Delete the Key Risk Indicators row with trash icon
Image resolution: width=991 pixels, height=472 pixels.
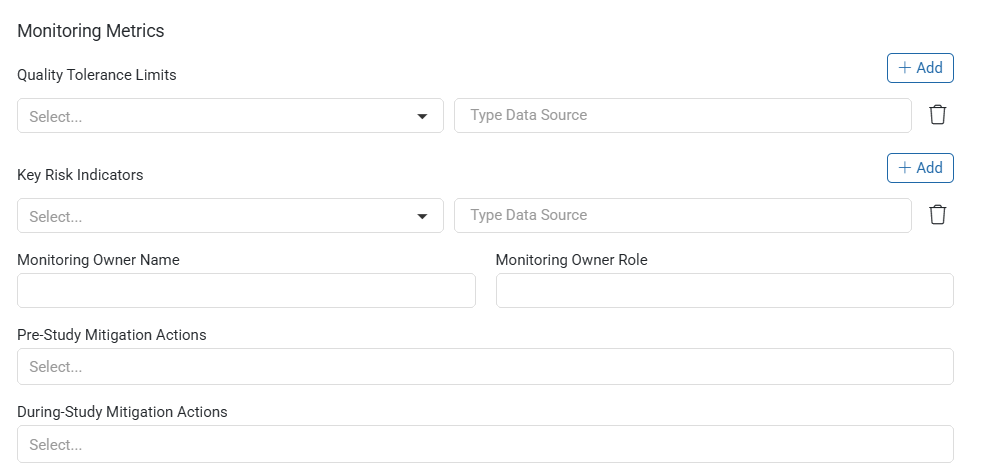(937, 215)
